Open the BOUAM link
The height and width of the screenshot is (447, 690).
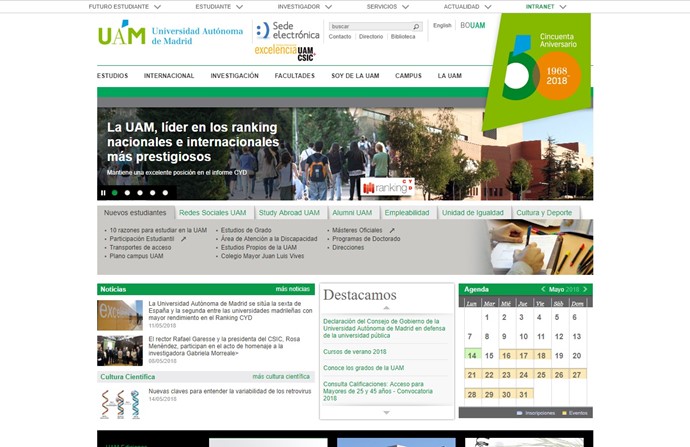[x=473, y=26]
